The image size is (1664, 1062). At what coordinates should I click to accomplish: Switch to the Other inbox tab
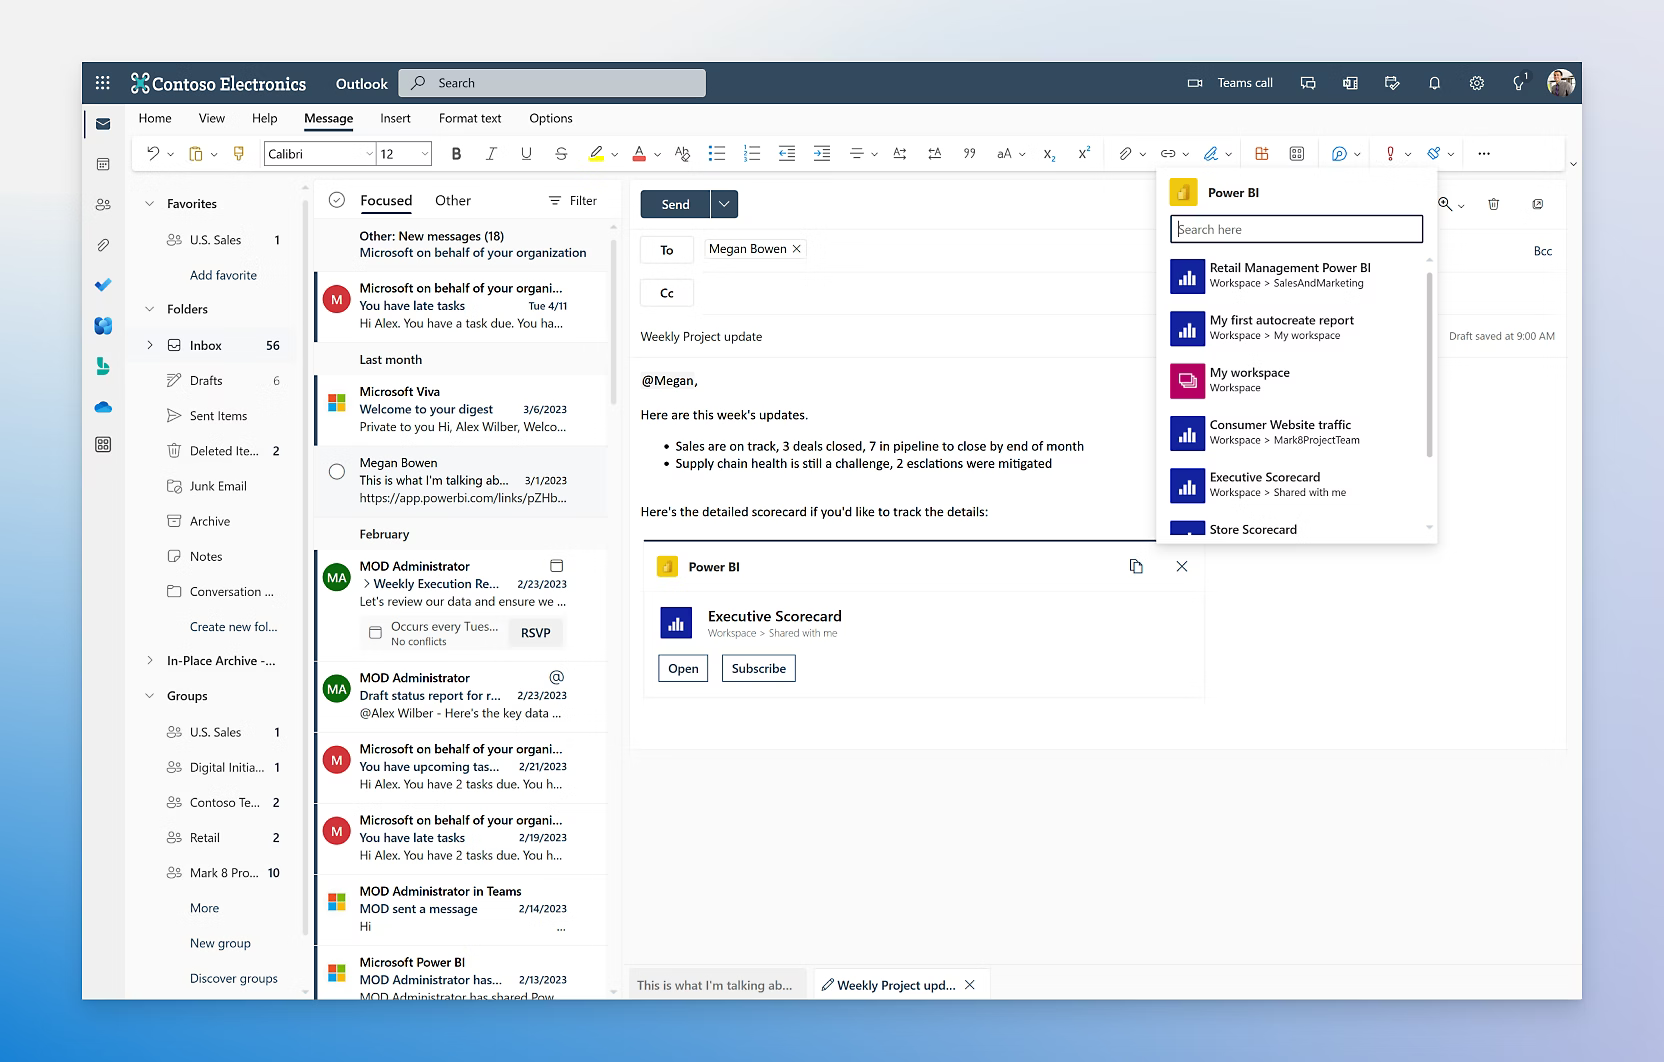[x=452, y=200]
